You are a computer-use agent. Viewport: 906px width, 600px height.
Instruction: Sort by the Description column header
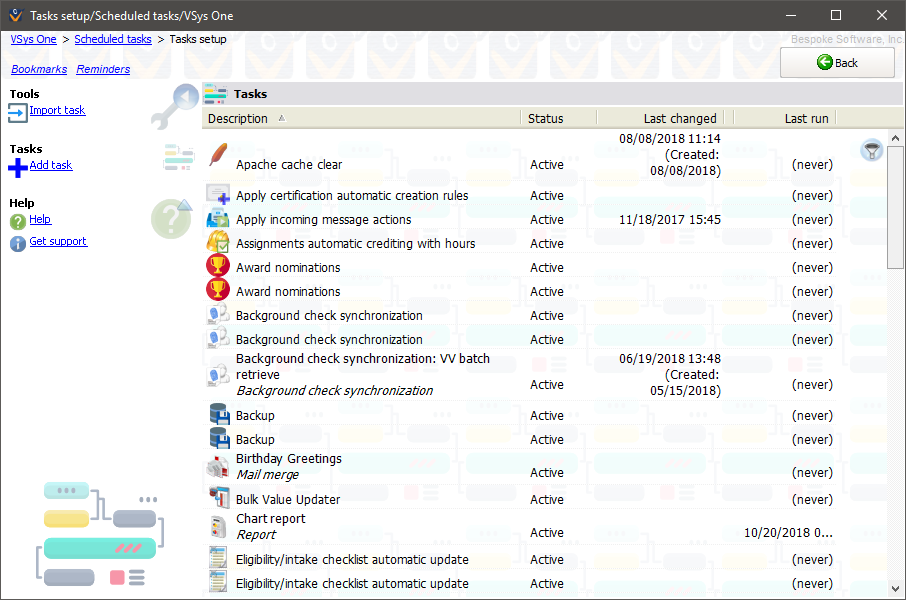click(x=238, y=118)
